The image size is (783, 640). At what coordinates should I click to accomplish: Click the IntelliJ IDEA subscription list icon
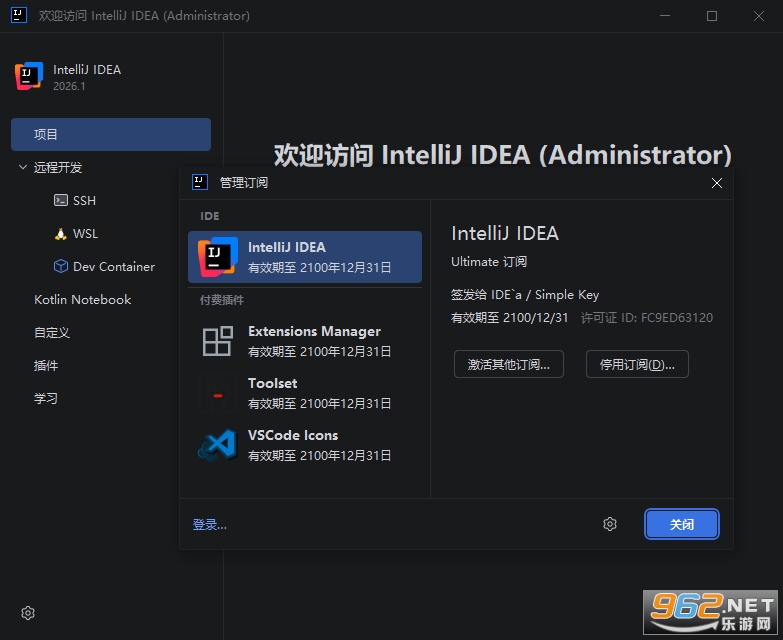[x=218, y=257]
